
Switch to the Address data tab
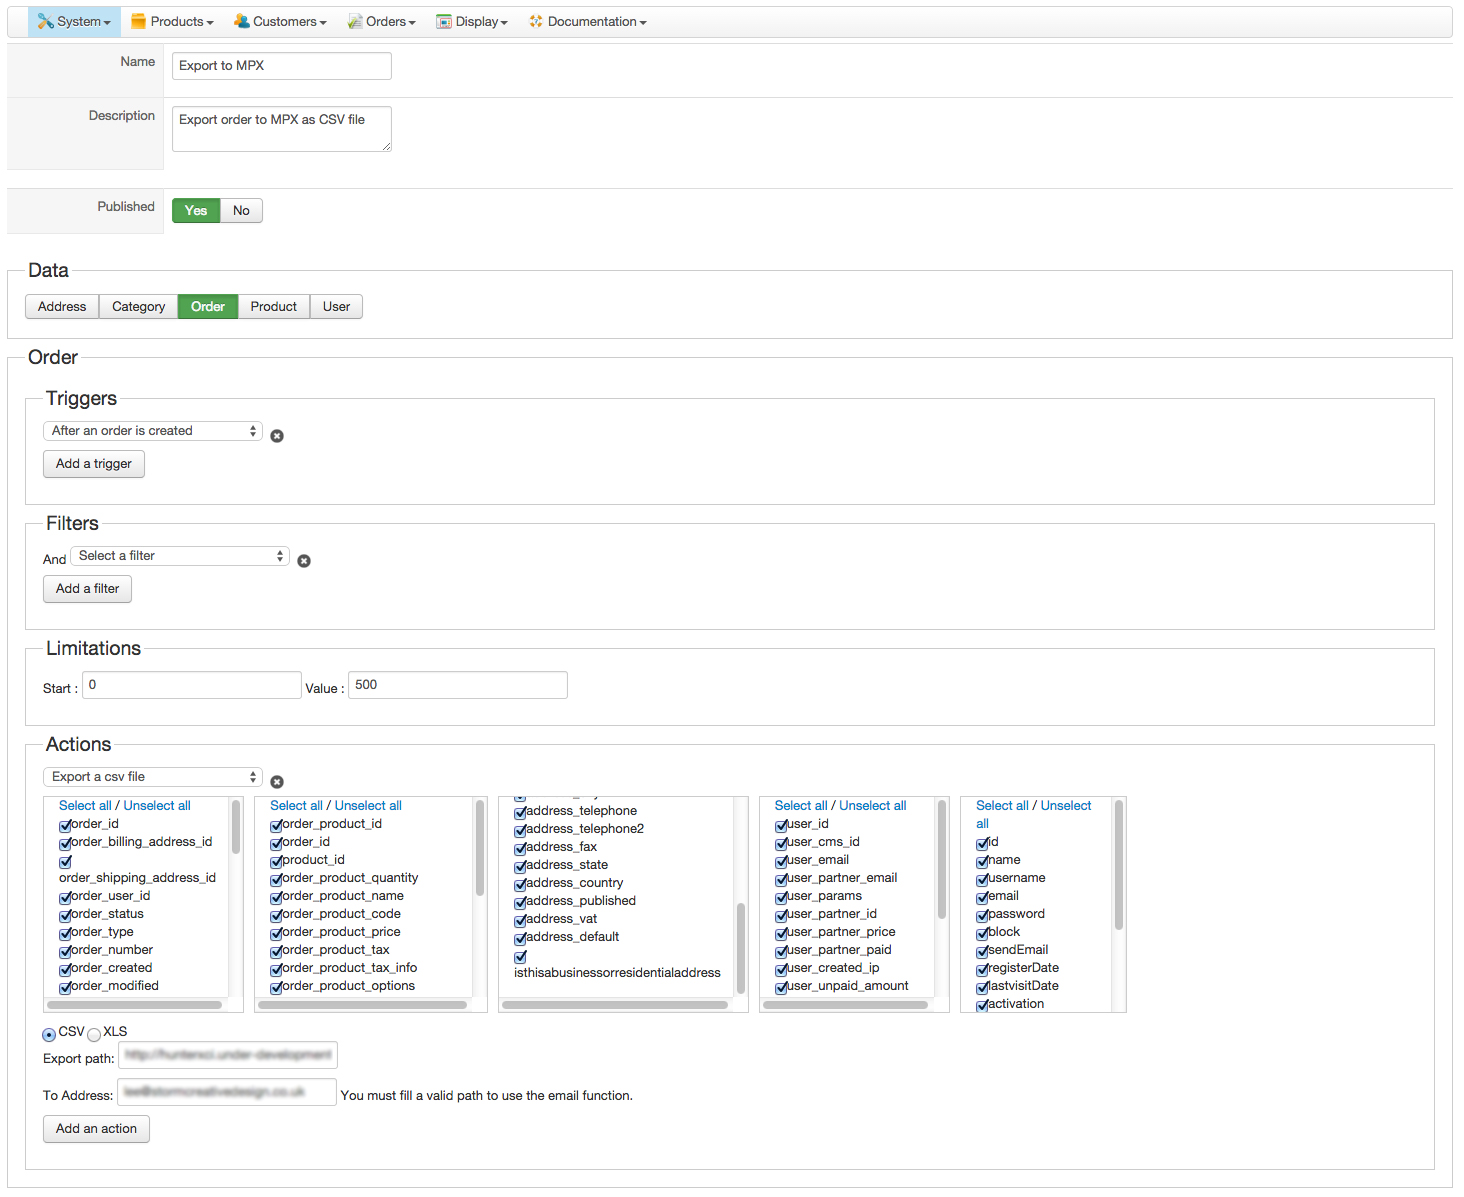pyautogui.click(x=62, y=307)
